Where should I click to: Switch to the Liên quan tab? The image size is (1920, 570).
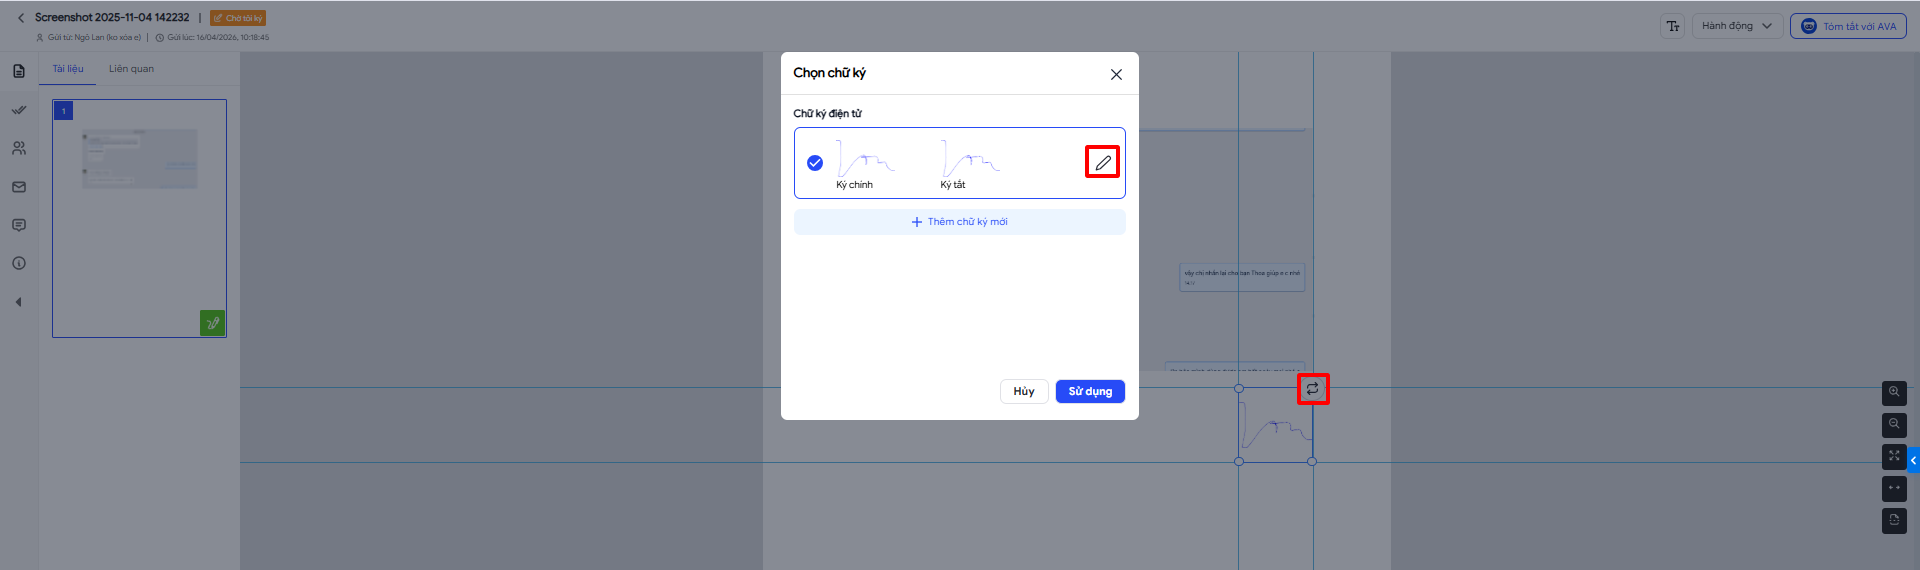pos(131,69)
